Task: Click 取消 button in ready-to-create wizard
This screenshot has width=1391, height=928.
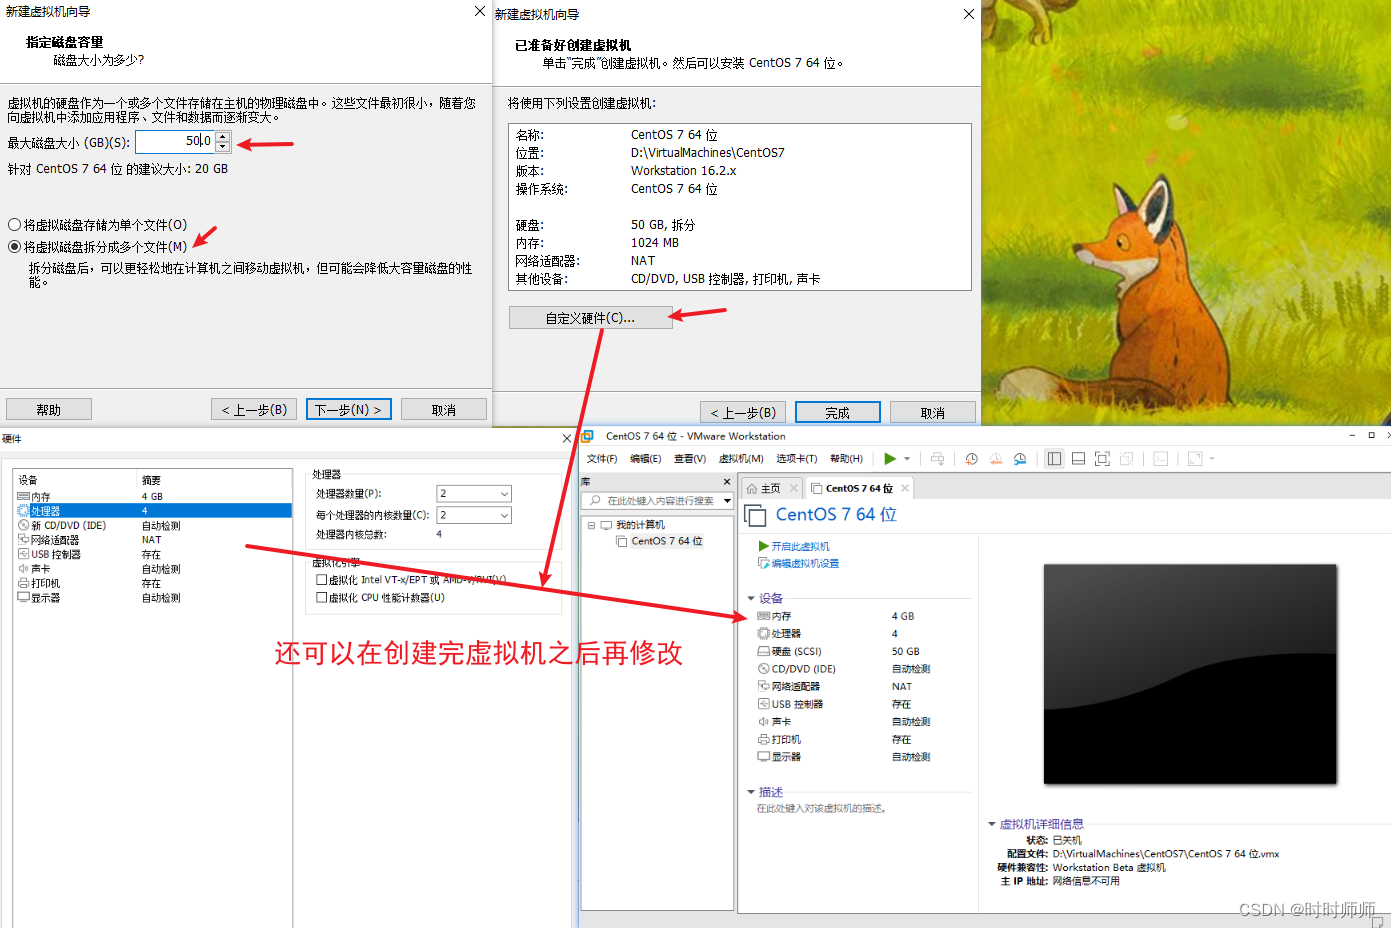Action: pos(933,413)
